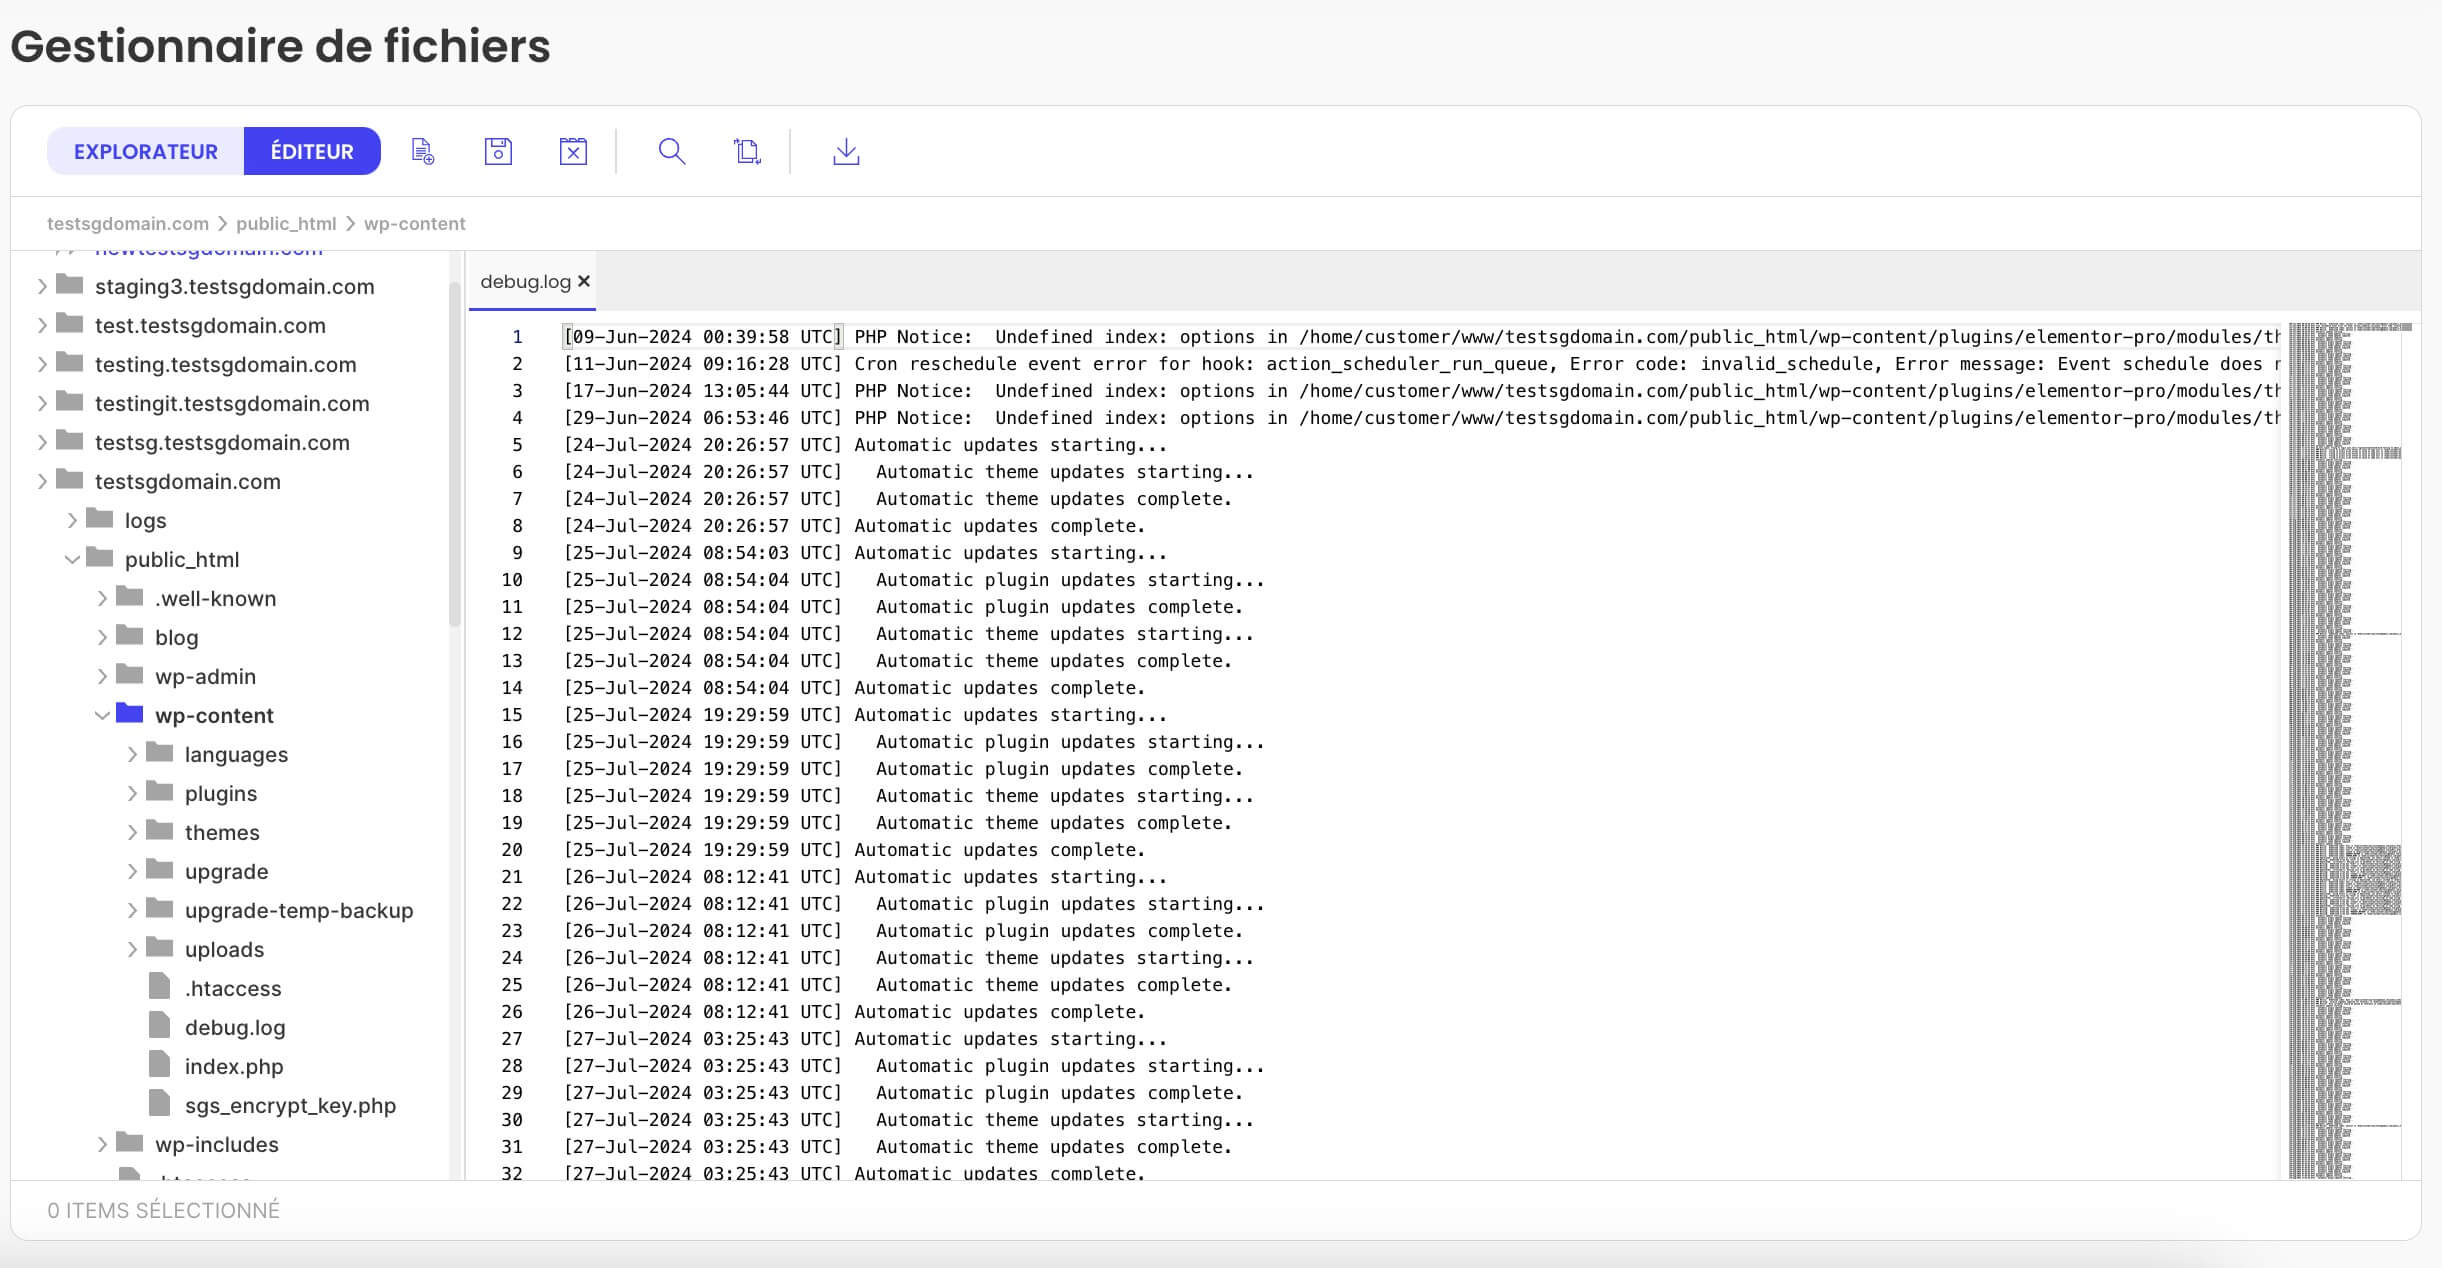Click the staging3.testsgdomain.com folder icon
This screenshot has height=1268, width=2442.
click(70, 284)
